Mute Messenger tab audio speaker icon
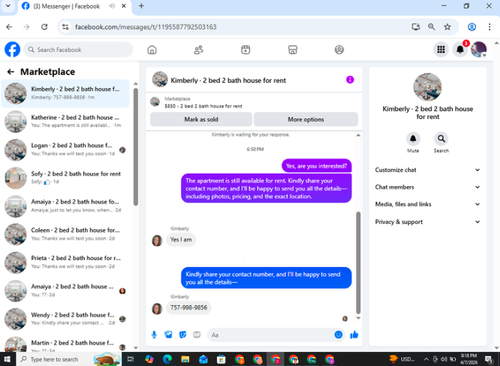The image size is (500, 366). pyautogui.click(x=112, y=6)
